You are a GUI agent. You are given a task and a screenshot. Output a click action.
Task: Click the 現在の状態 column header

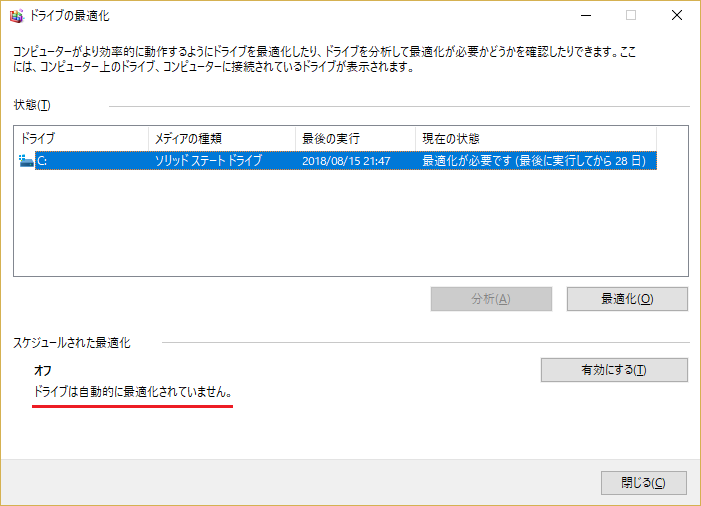535,138
